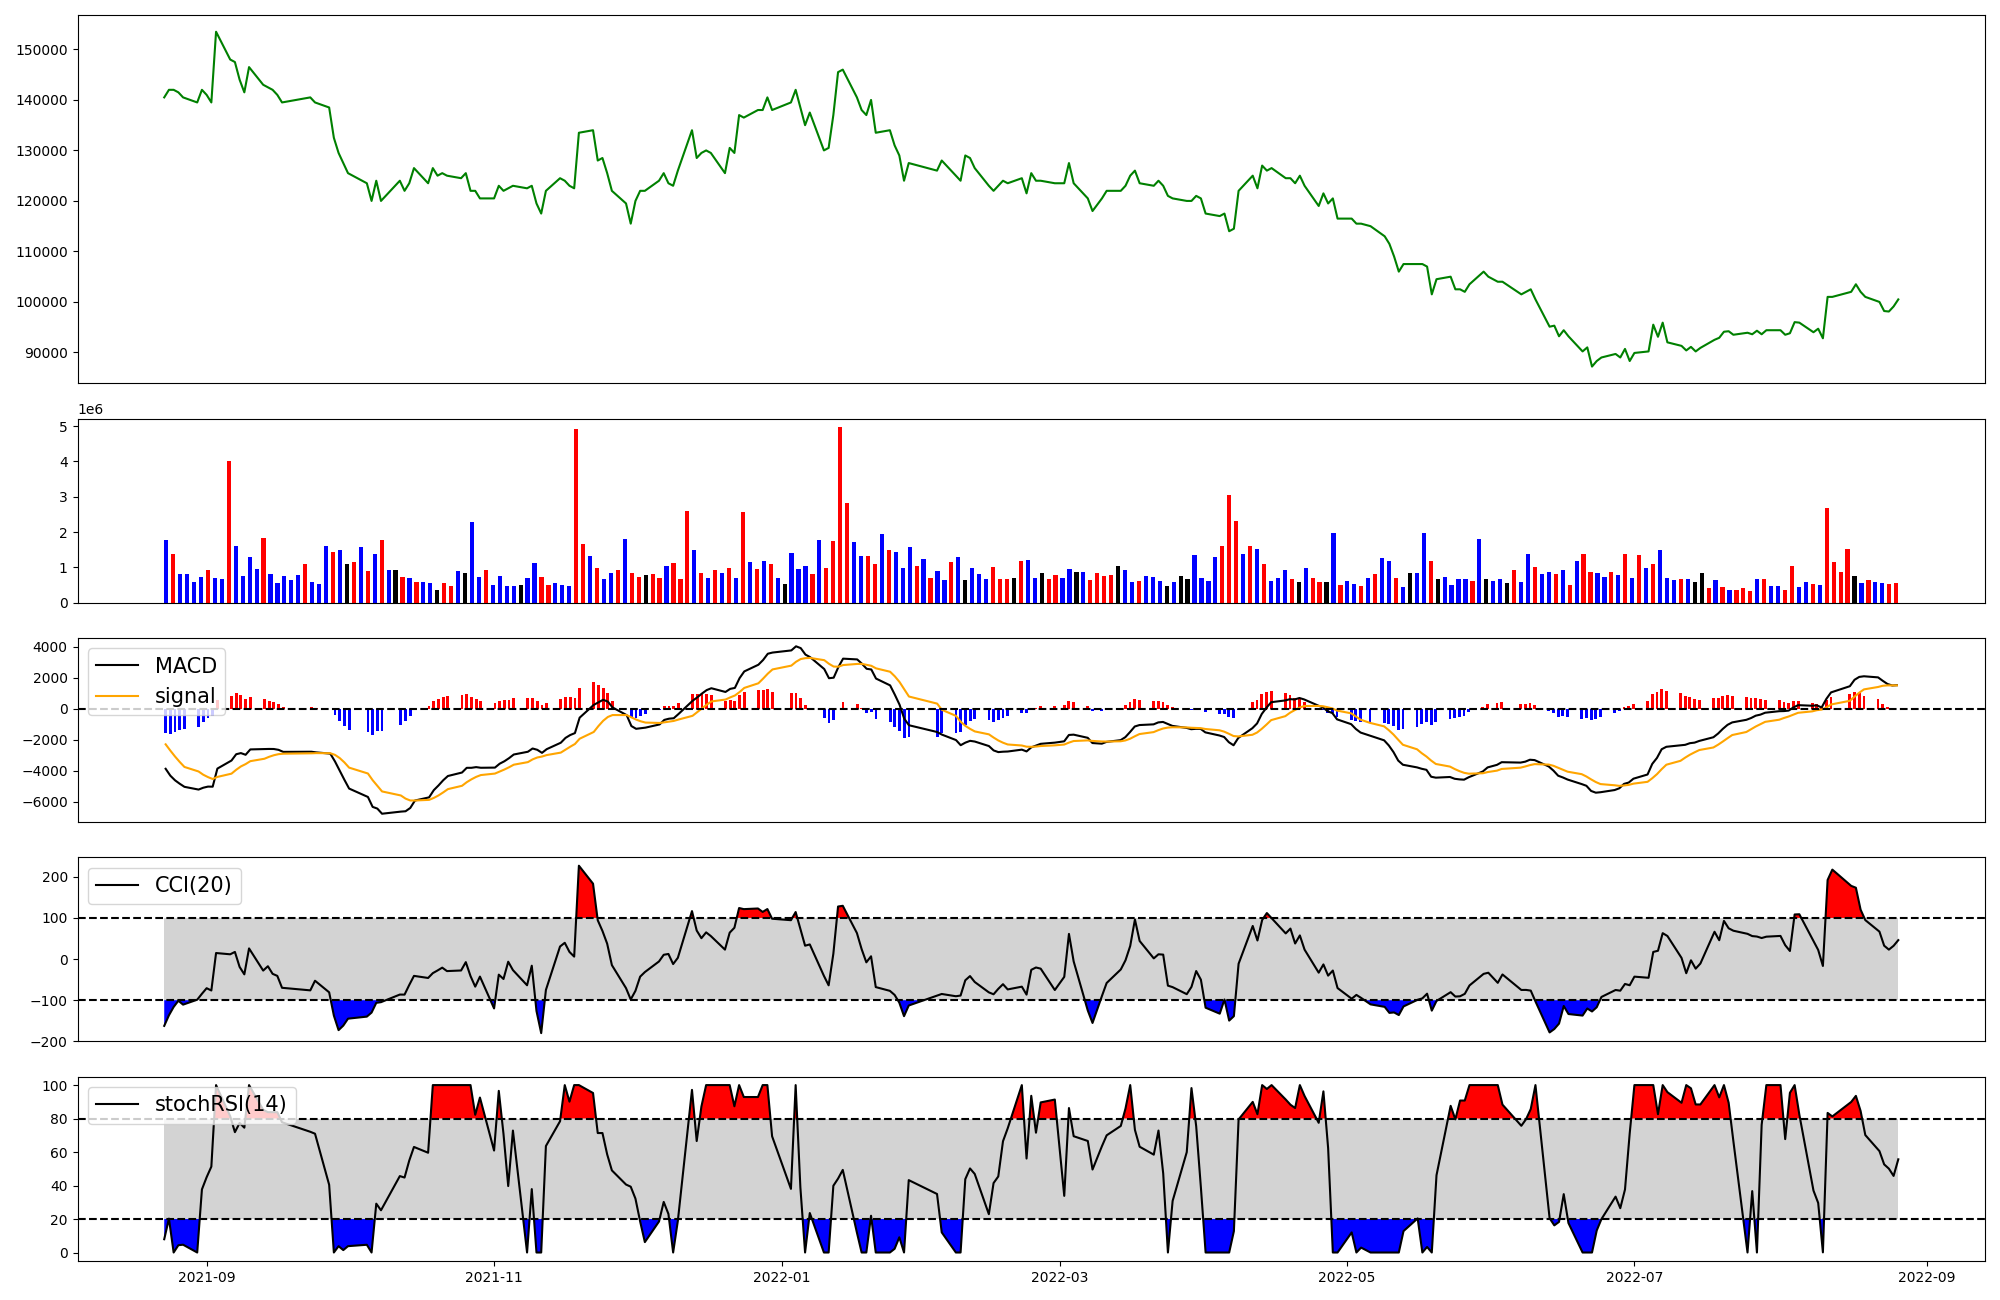The image size is (2000, 1300).
Task: Click the 5 tick on volume axis
Action: click(63, 427)
